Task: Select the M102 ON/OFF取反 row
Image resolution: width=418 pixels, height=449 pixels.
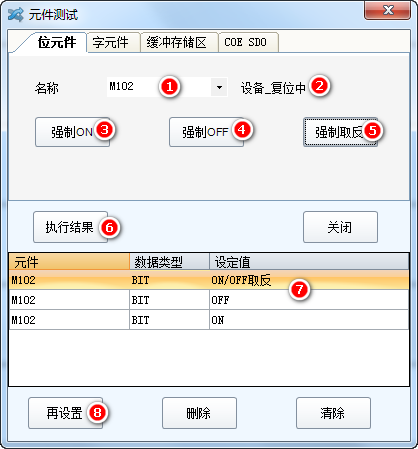Action: coord(209,280)
